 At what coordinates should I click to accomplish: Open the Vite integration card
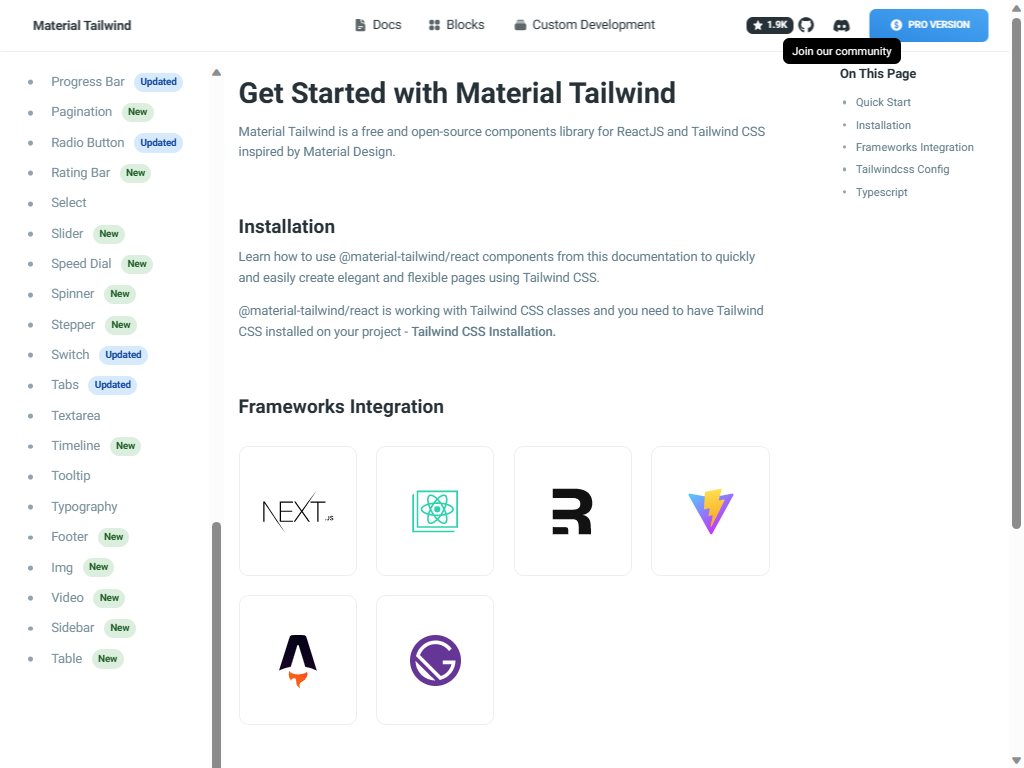click(710, 511)
